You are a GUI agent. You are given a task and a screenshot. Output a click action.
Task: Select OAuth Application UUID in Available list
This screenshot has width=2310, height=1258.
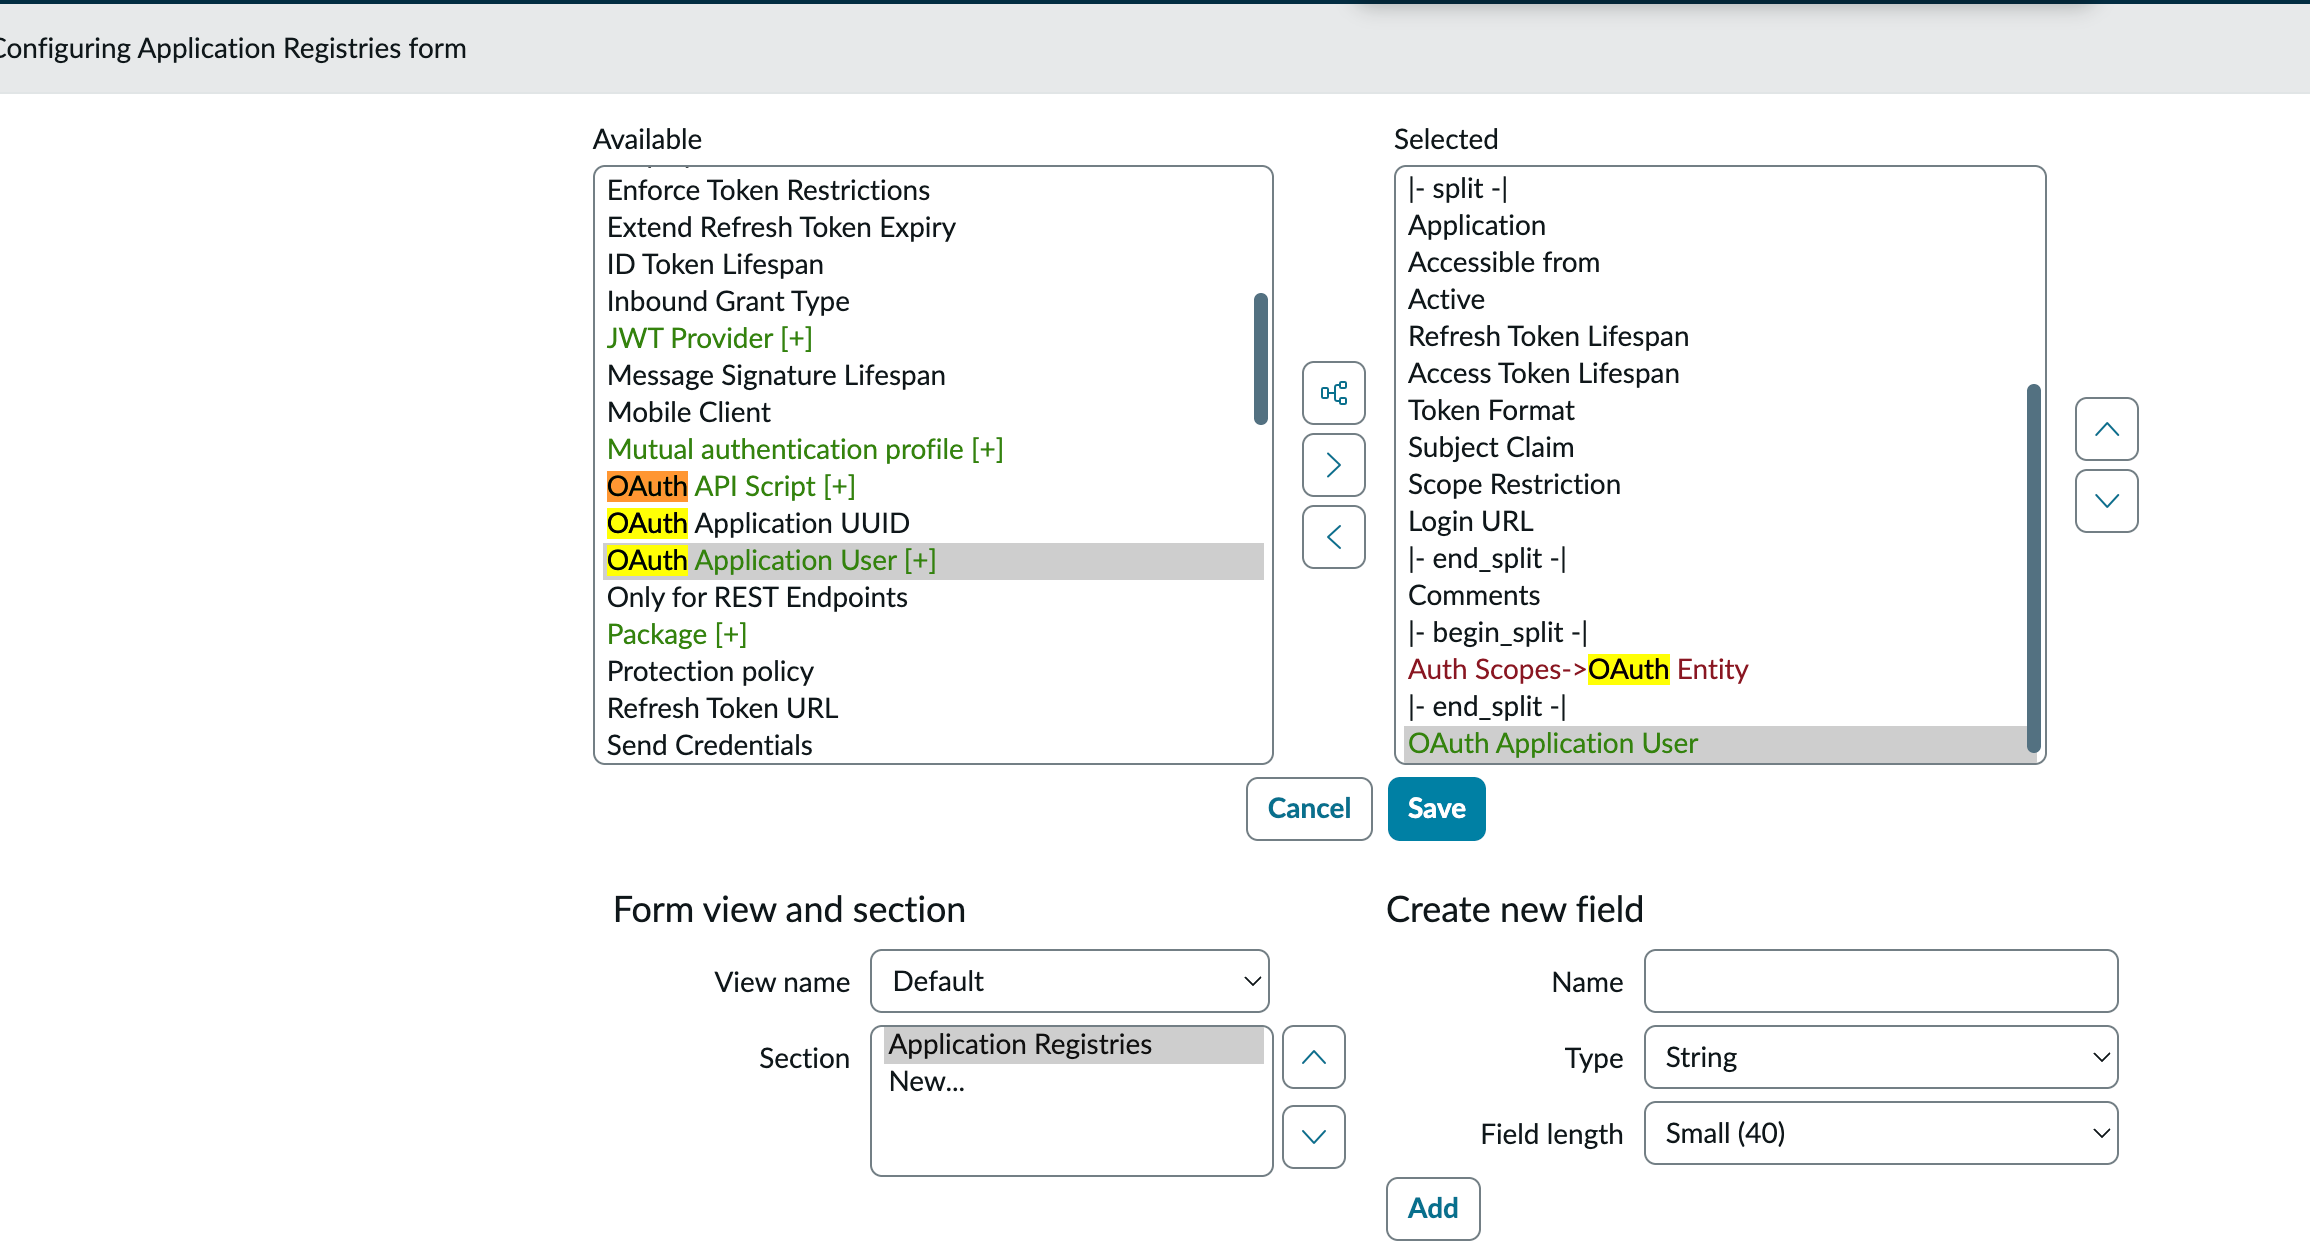[x=758, y=523]
